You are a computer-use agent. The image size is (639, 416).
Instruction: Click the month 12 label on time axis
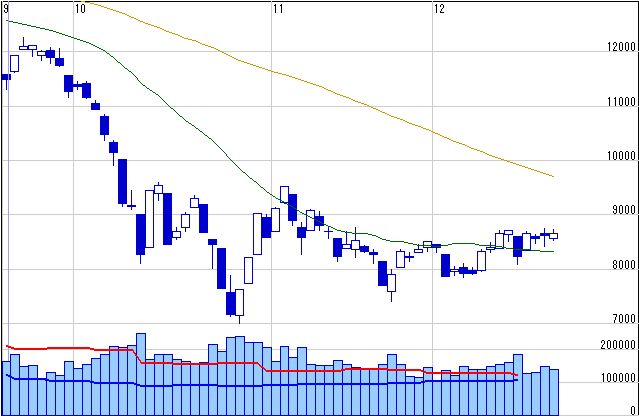pos(438,9)
